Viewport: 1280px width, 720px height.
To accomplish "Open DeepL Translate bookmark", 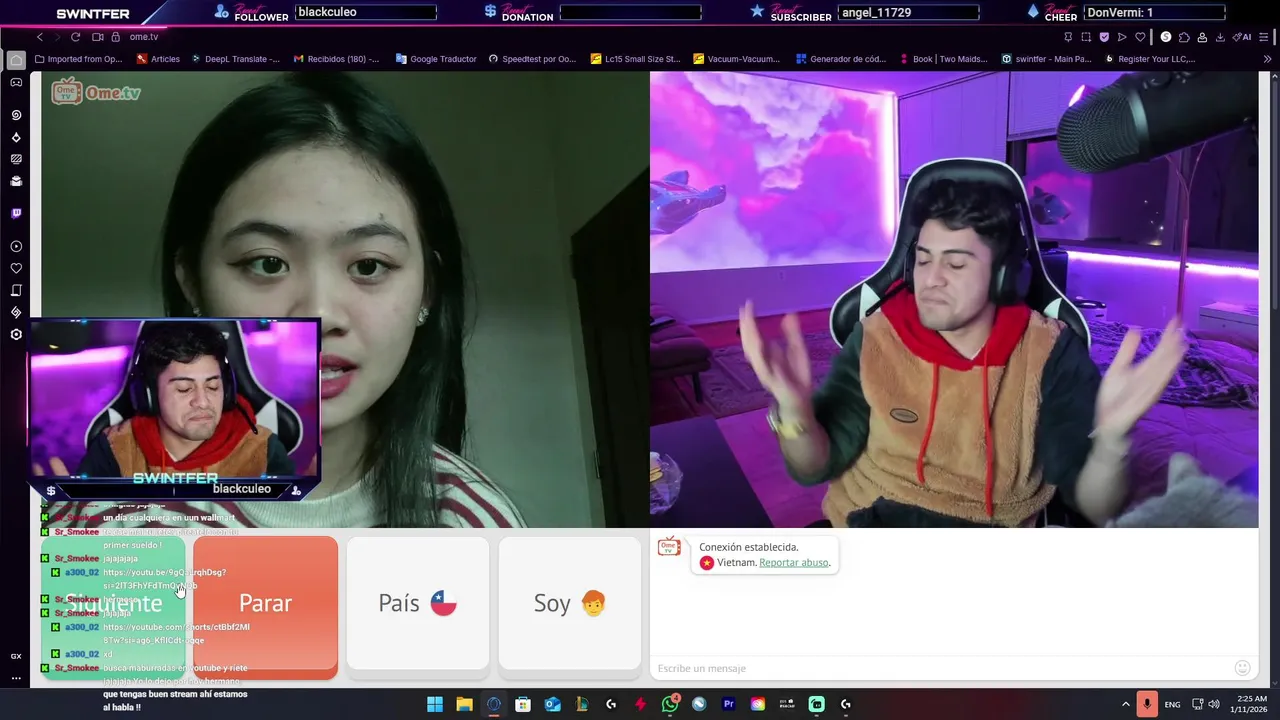I will pos(235,59).
